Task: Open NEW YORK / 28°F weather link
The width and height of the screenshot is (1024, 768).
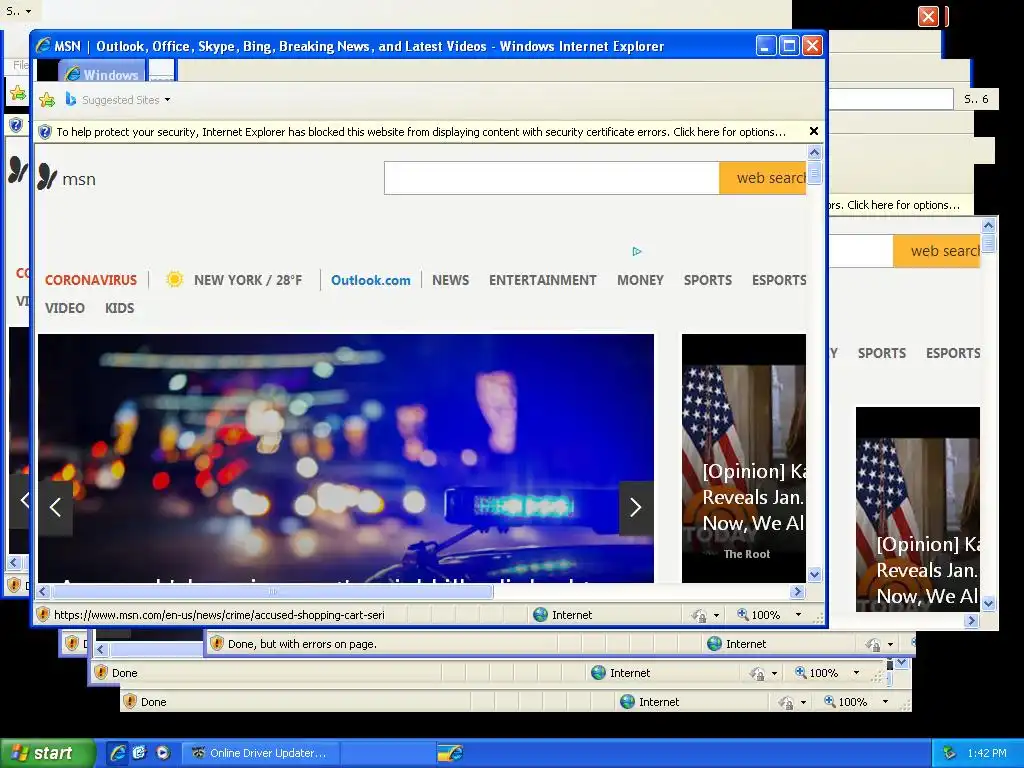Action: (x=248, y=280)
